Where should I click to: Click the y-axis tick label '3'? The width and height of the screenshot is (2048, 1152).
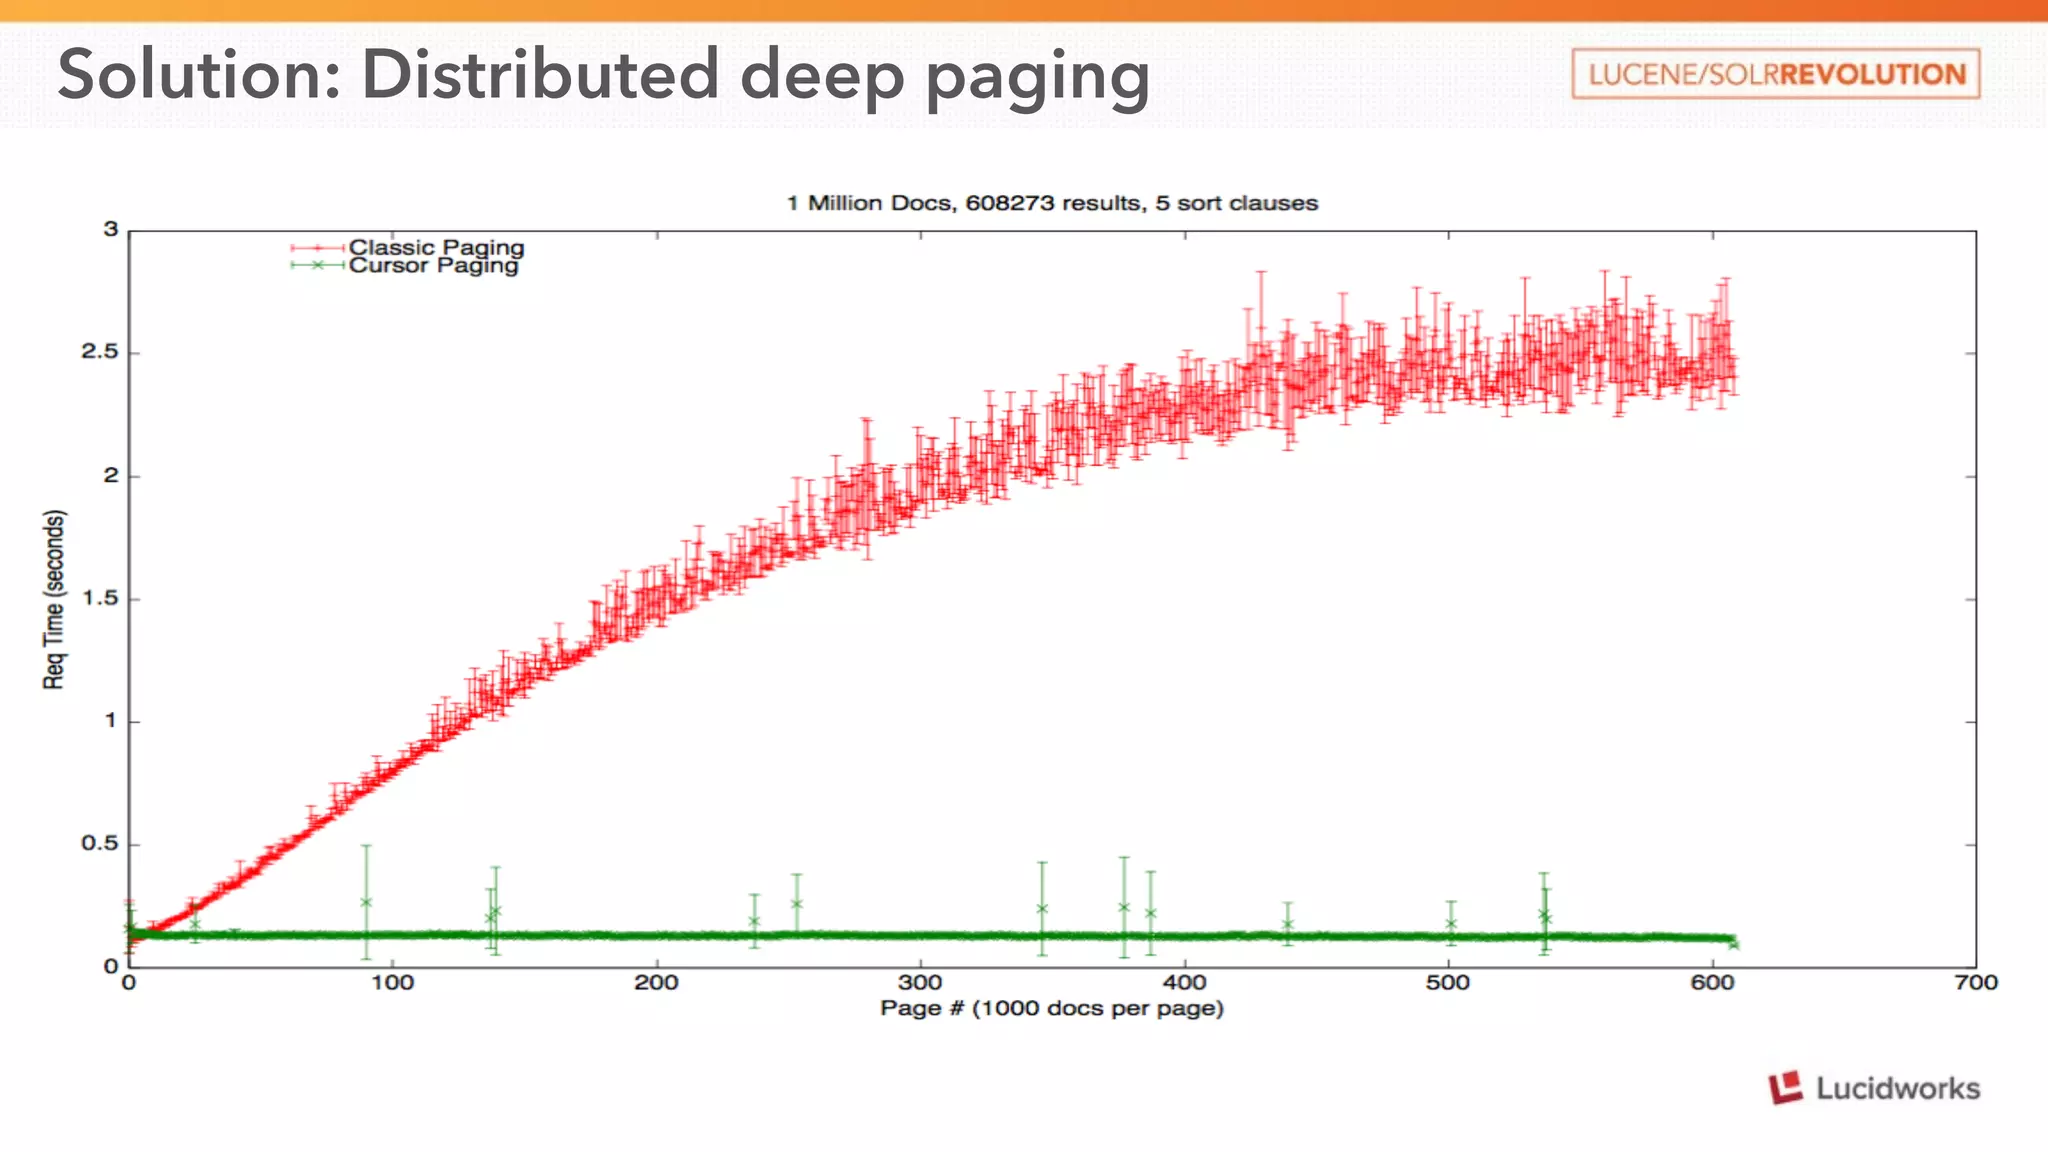[111, 229]
